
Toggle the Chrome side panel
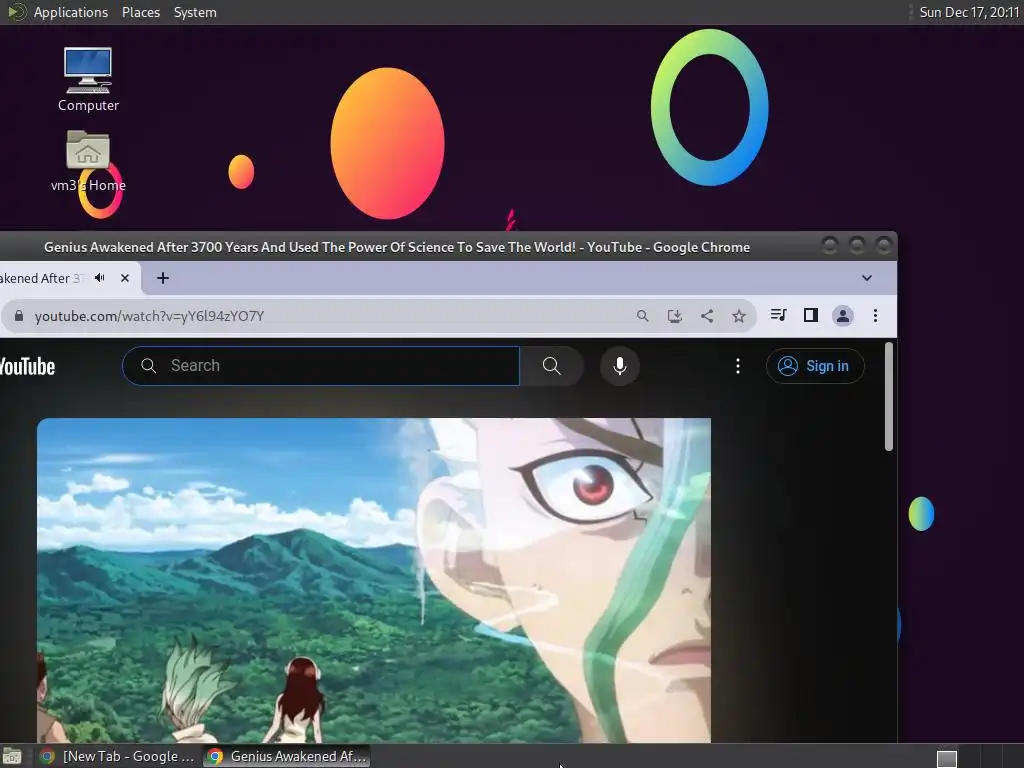pos(810,315)
